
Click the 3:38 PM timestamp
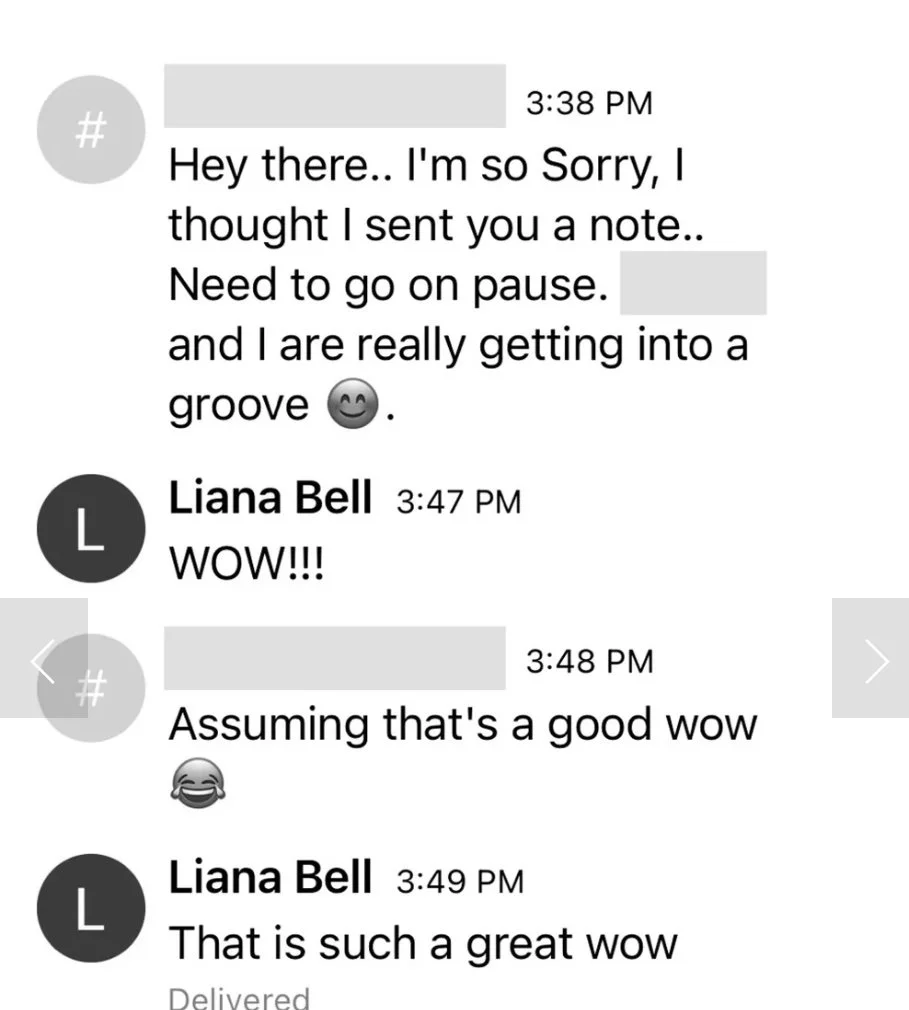[x=589, y=103]
